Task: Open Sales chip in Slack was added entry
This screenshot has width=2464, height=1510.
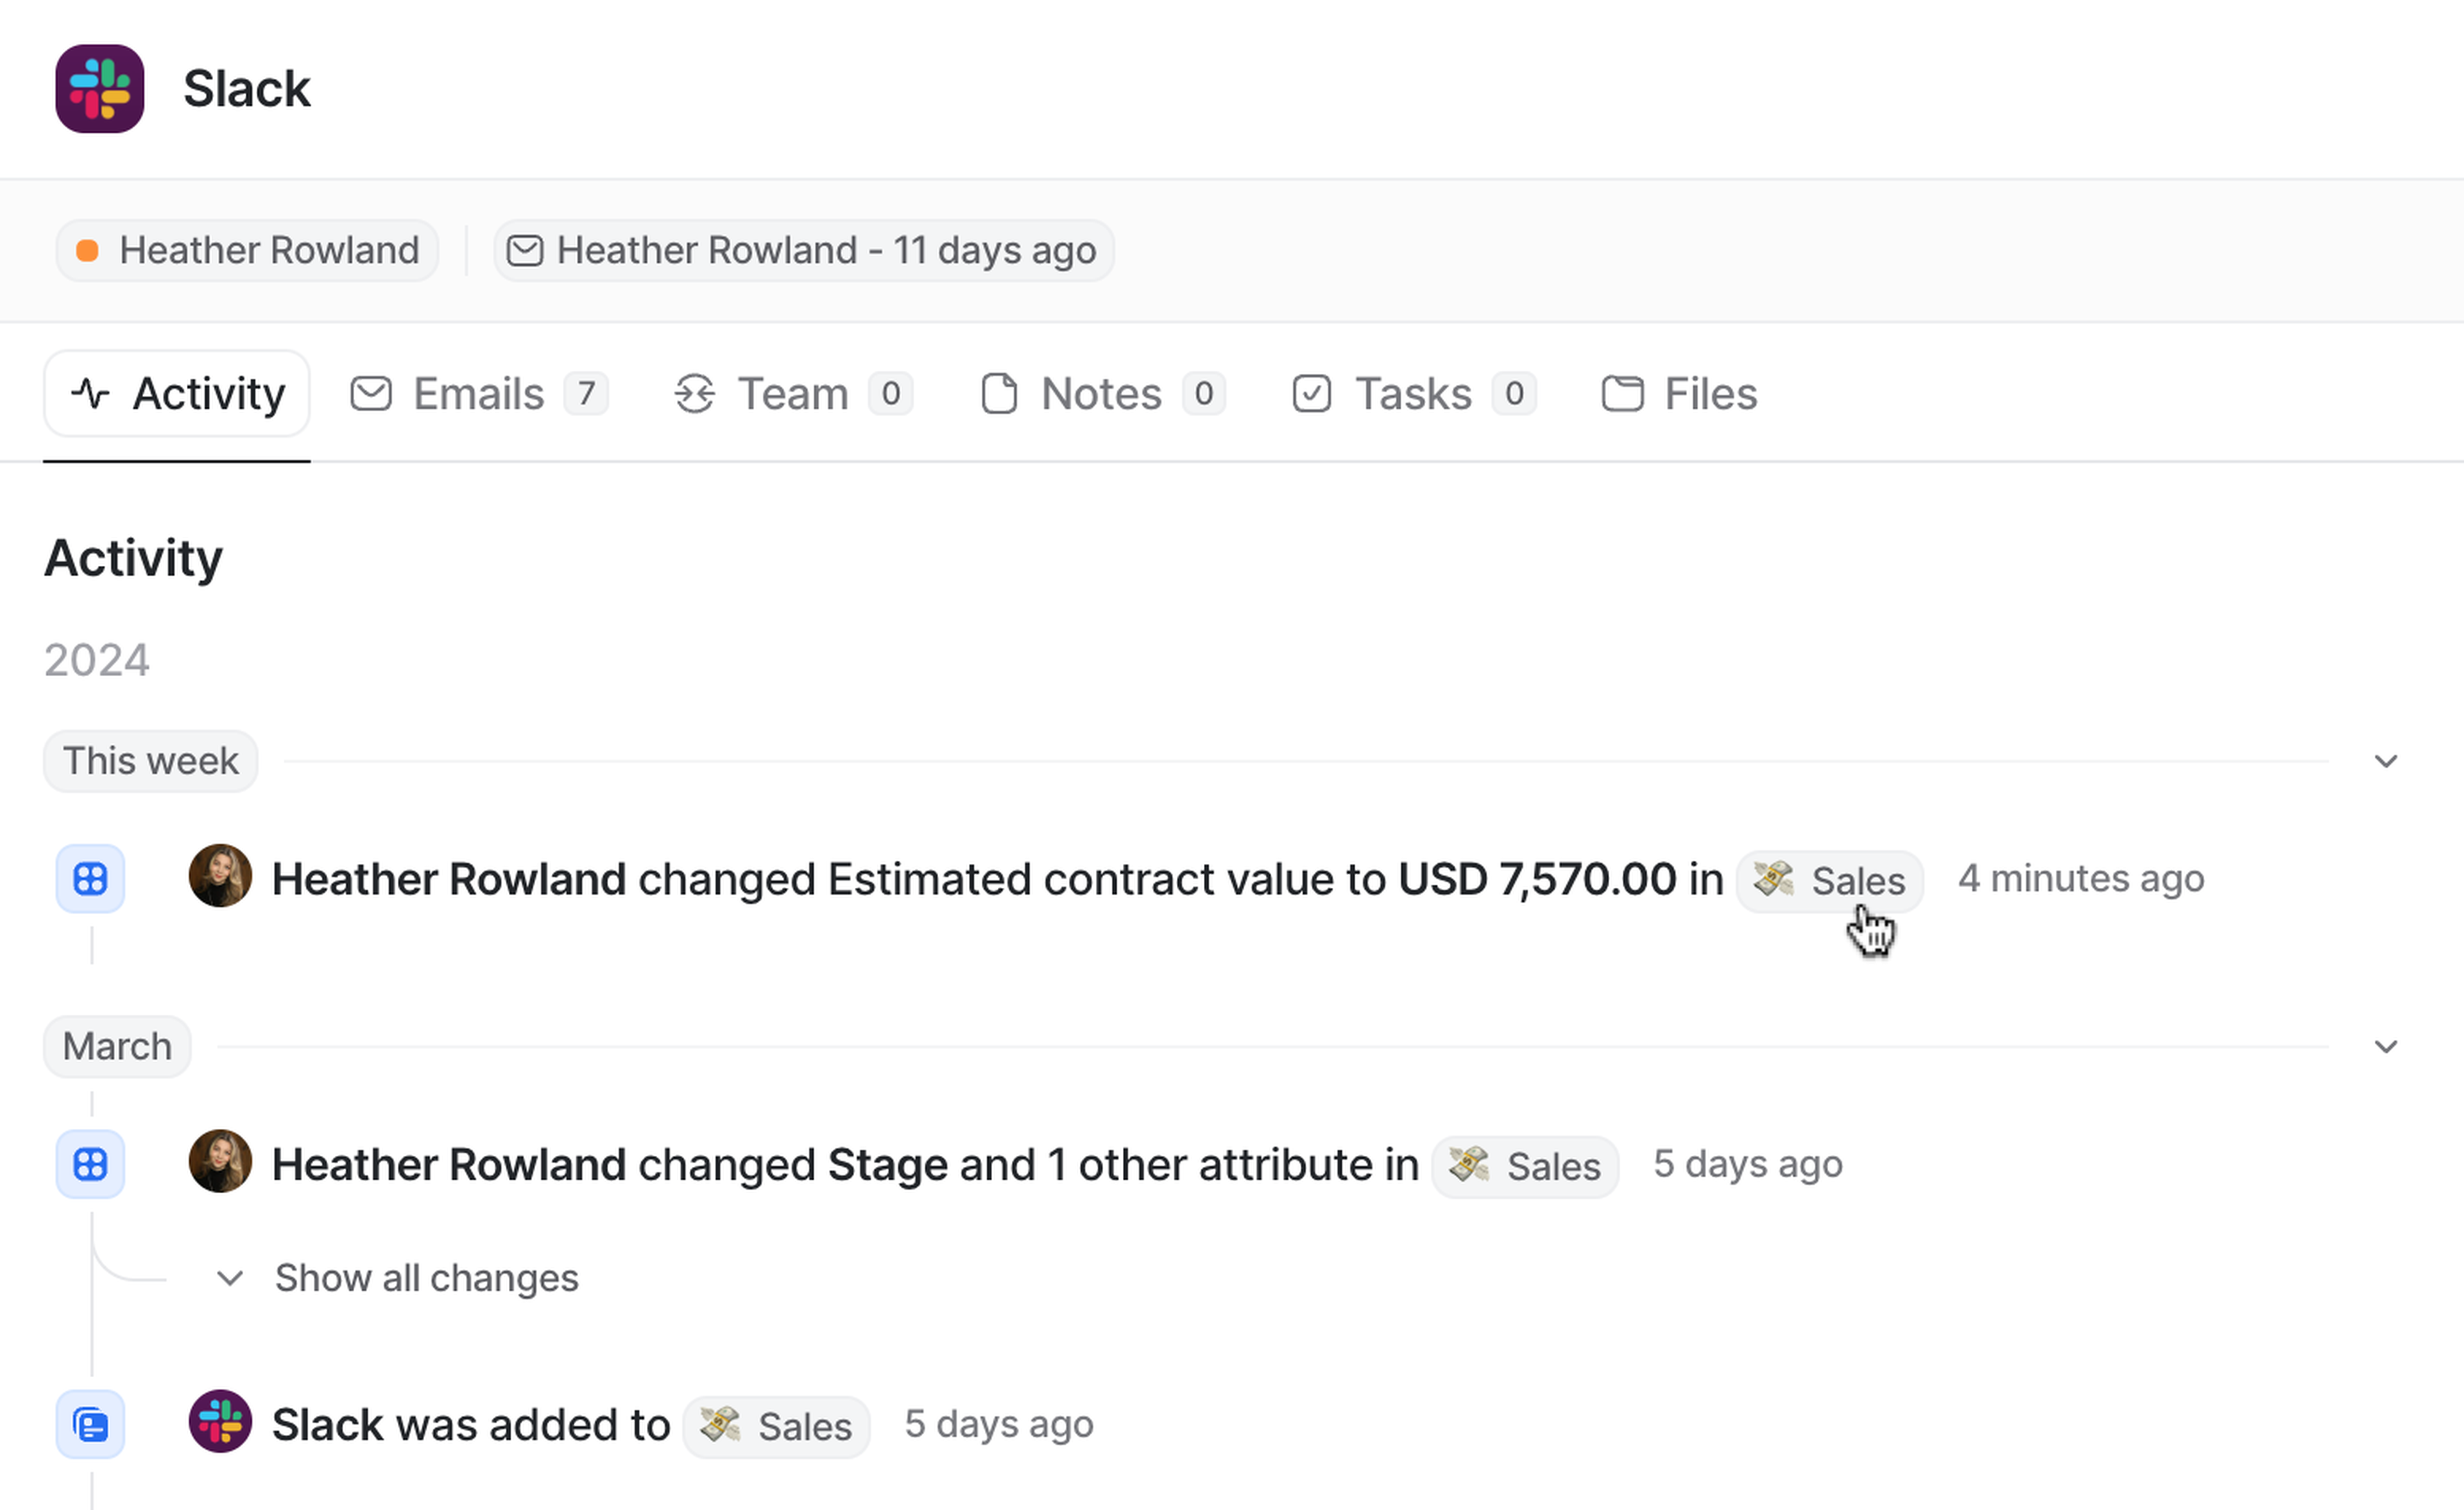Action: click(776, 1426)
